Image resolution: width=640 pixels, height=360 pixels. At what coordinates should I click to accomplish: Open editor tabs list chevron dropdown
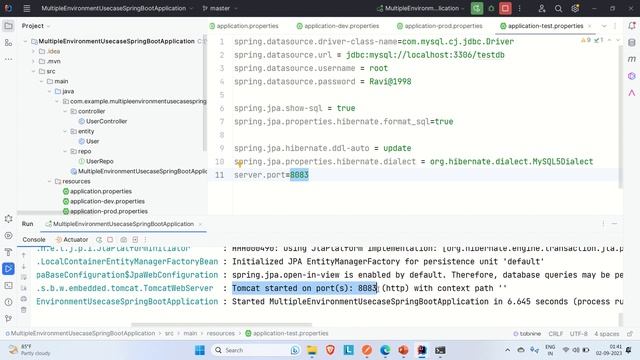(x=604, y=26)
